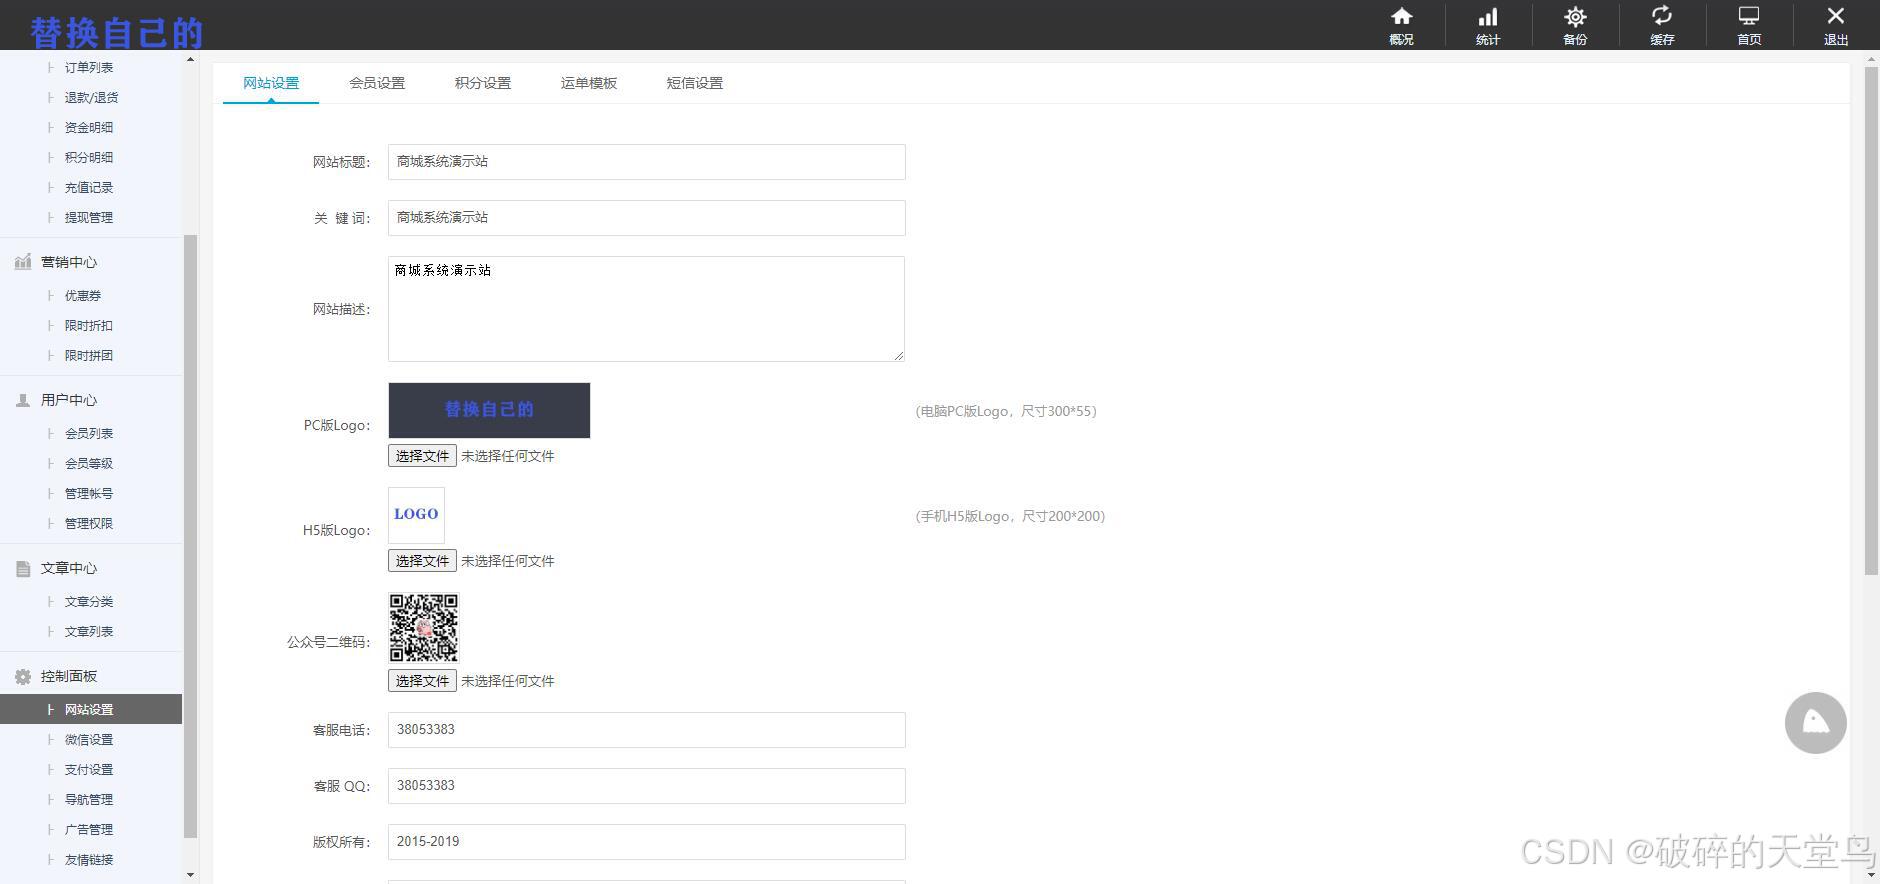Click the 备份 backup gear icon
The image size is (1880, 884).
pos(1575,17)
